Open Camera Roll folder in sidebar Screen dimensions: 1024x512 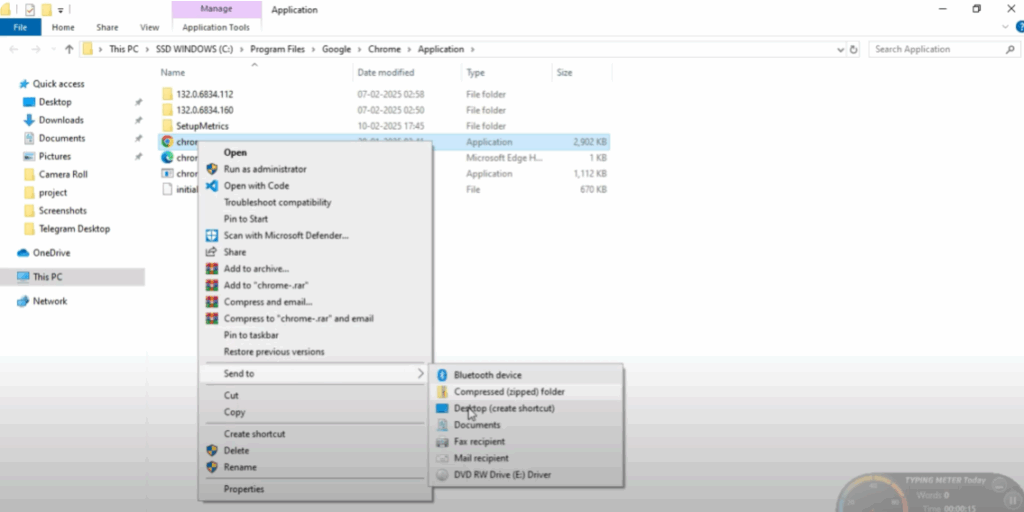[x=63, y=174]
